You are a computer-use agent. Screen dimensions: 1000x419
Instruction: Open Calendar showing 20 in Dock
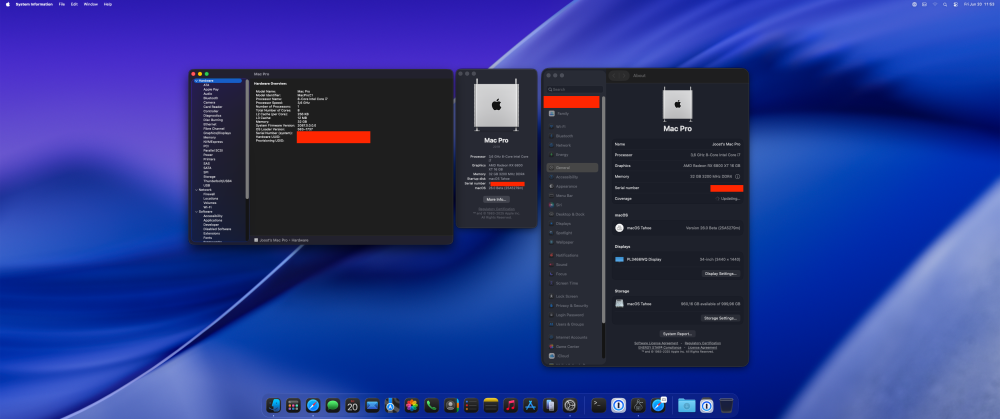pos(353,404)
